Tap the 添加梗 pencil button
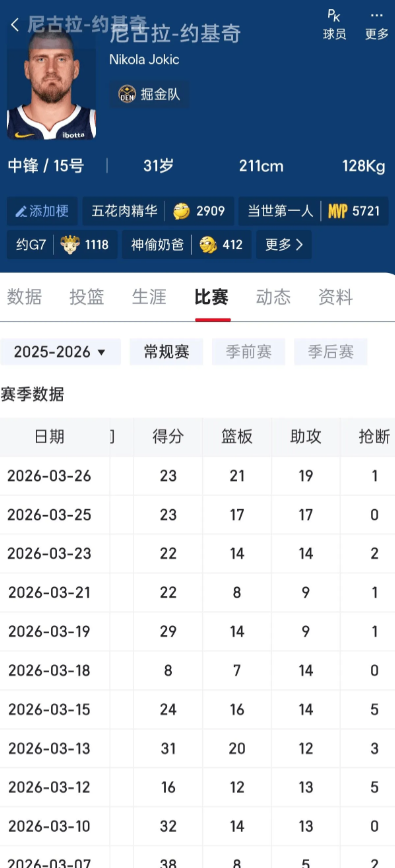395x868 pixels. pos(42,211)
